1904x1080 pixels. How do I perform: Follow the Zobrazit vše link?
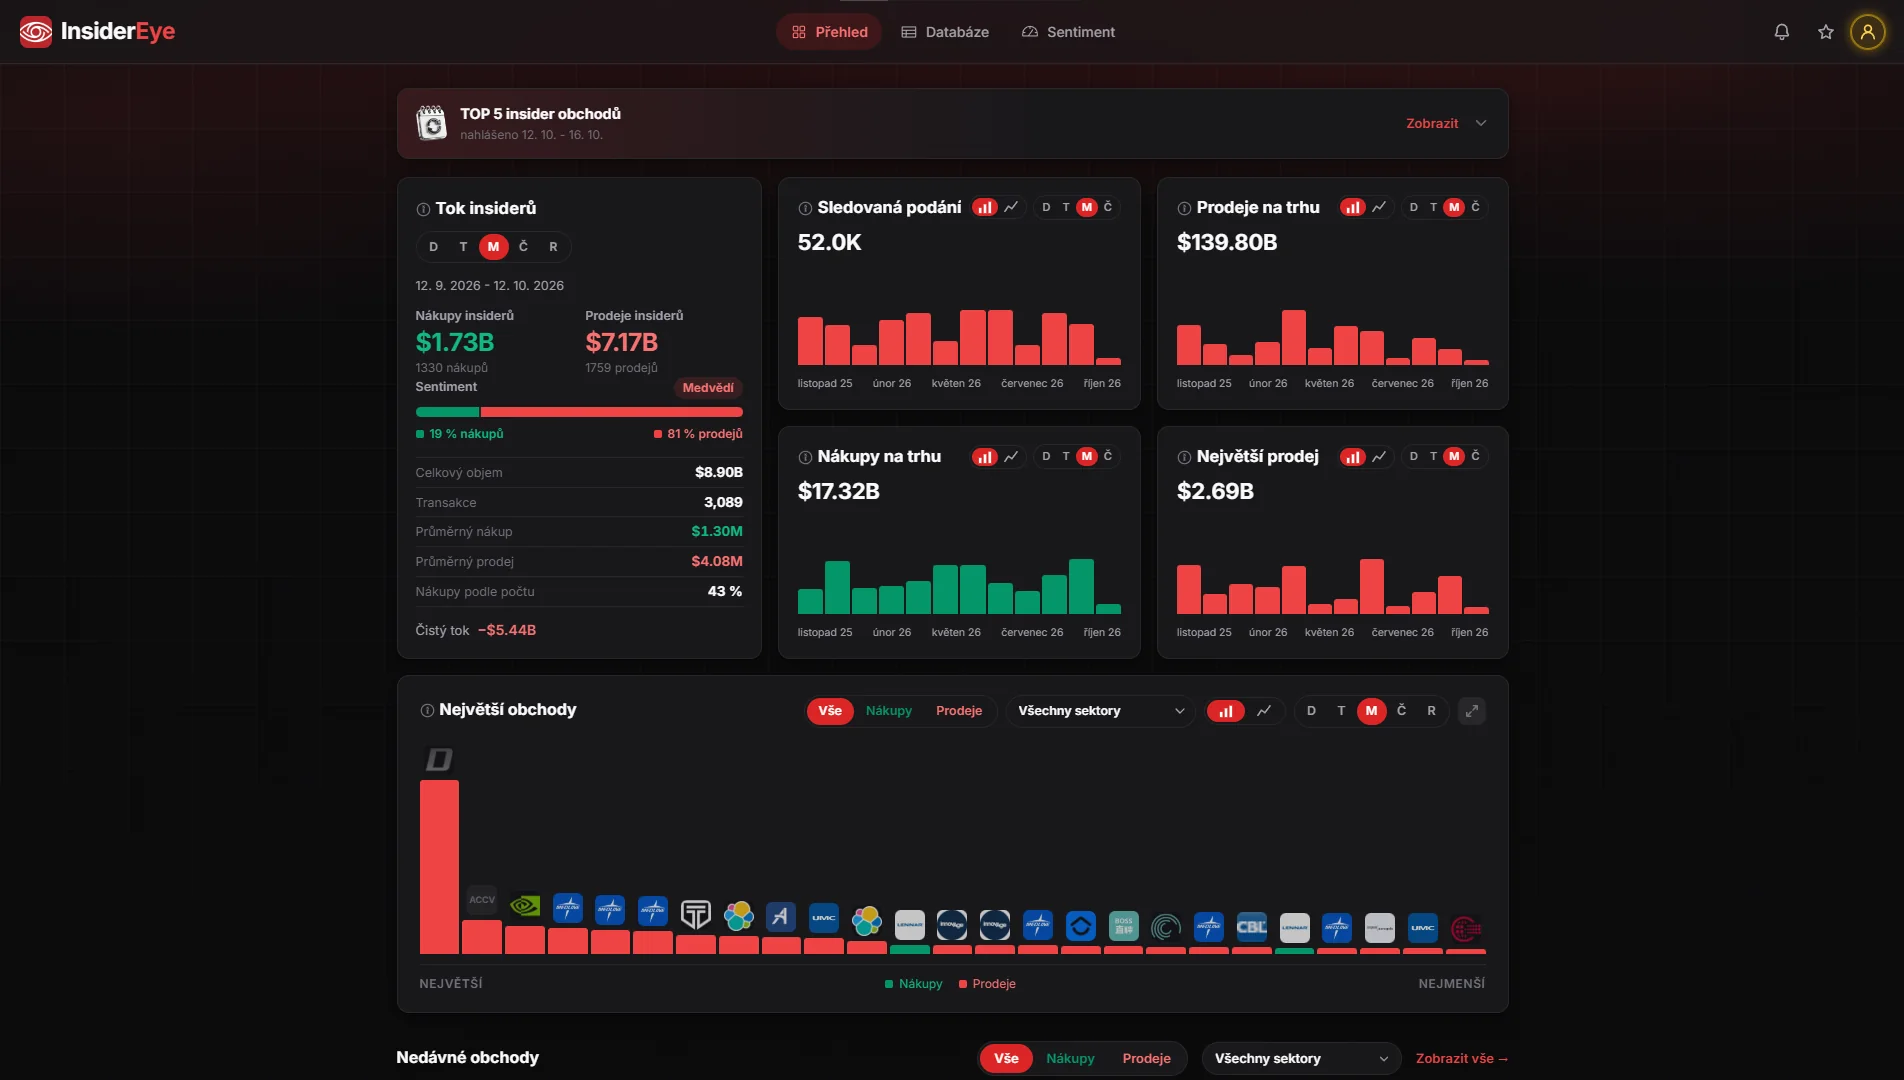point(1461,1058)
